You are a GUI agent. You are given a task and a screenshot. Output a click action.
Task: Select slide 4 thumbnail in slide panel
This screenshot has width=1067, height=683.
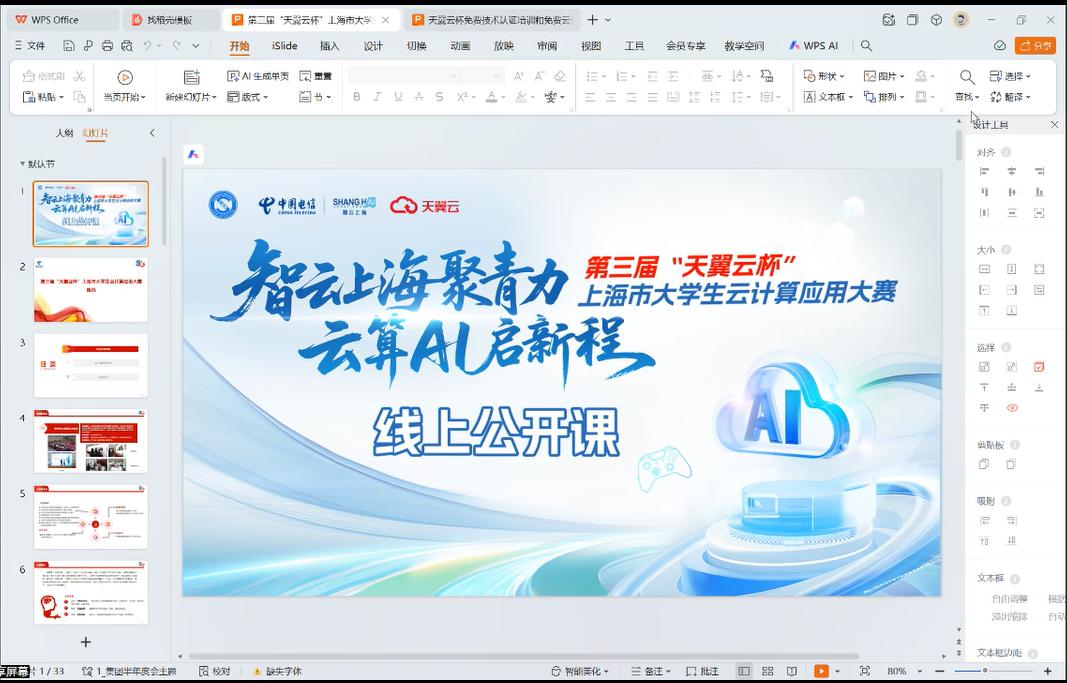tap(91, 441)
